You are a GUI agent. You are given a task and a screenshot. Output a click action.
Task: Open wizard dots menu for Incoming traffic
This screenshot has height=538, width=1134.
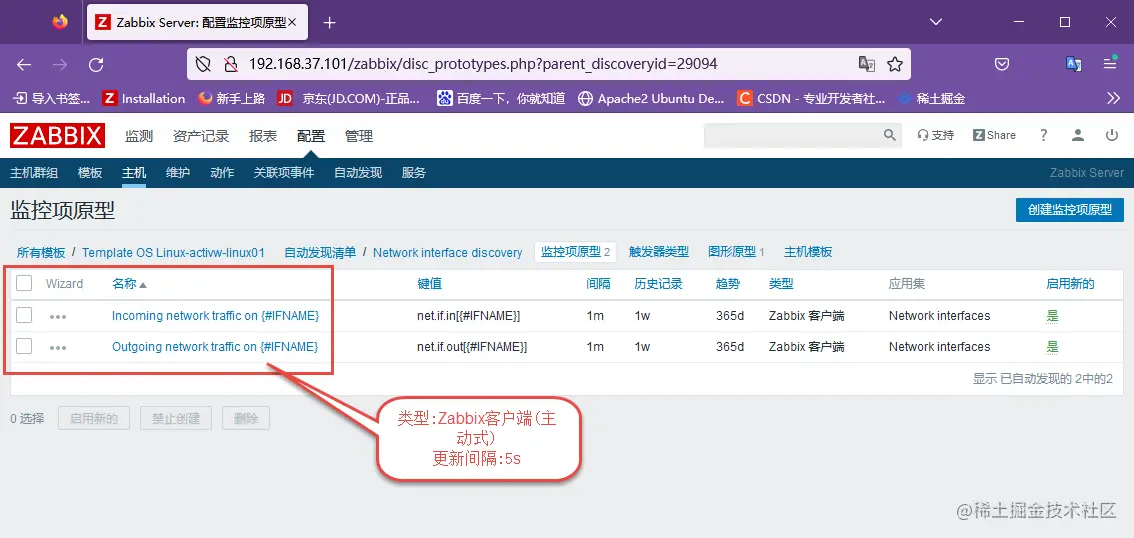click(58, 317)
